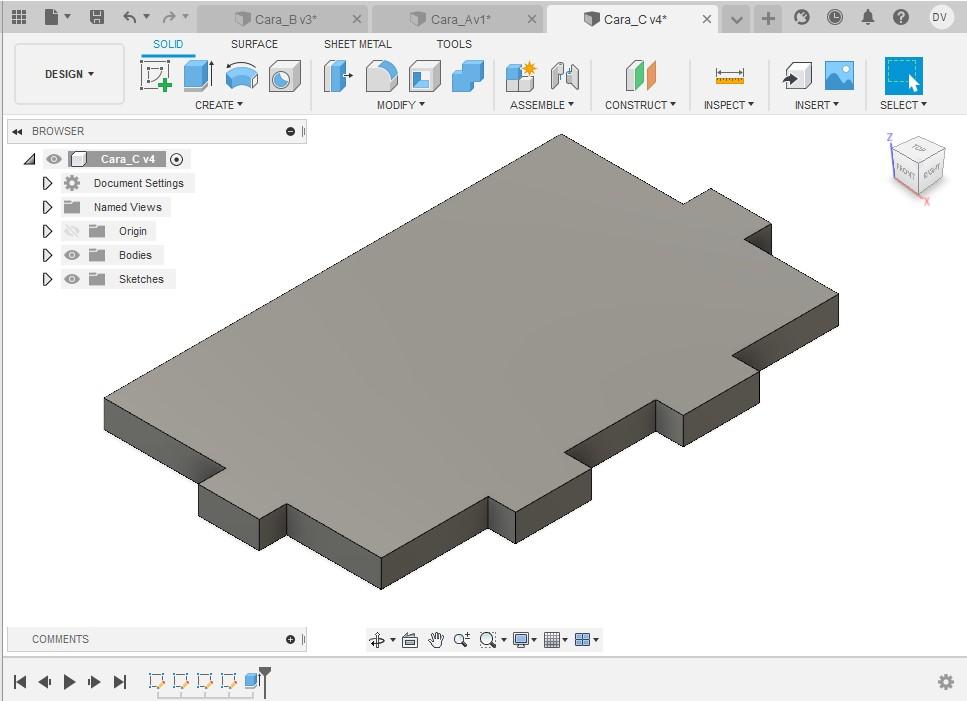The image size is (967, 701).
Task: Open the File menu icon
Action: 52,17
